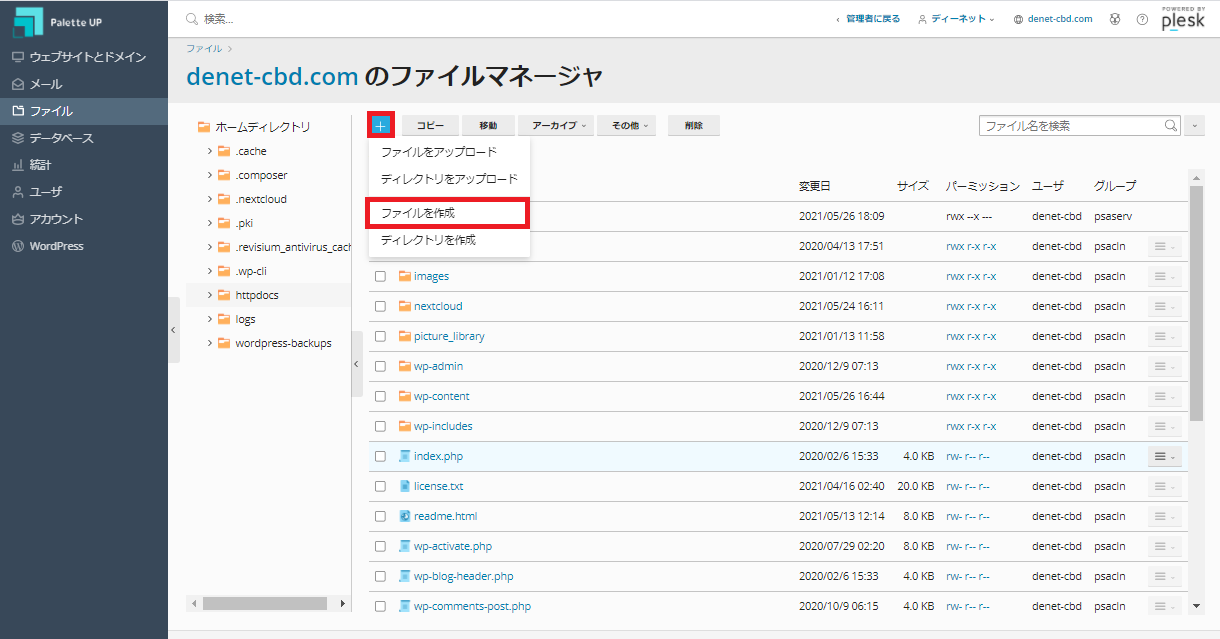
Task: Click globe icon beside denet-cbd.com
Action: 1019,19
